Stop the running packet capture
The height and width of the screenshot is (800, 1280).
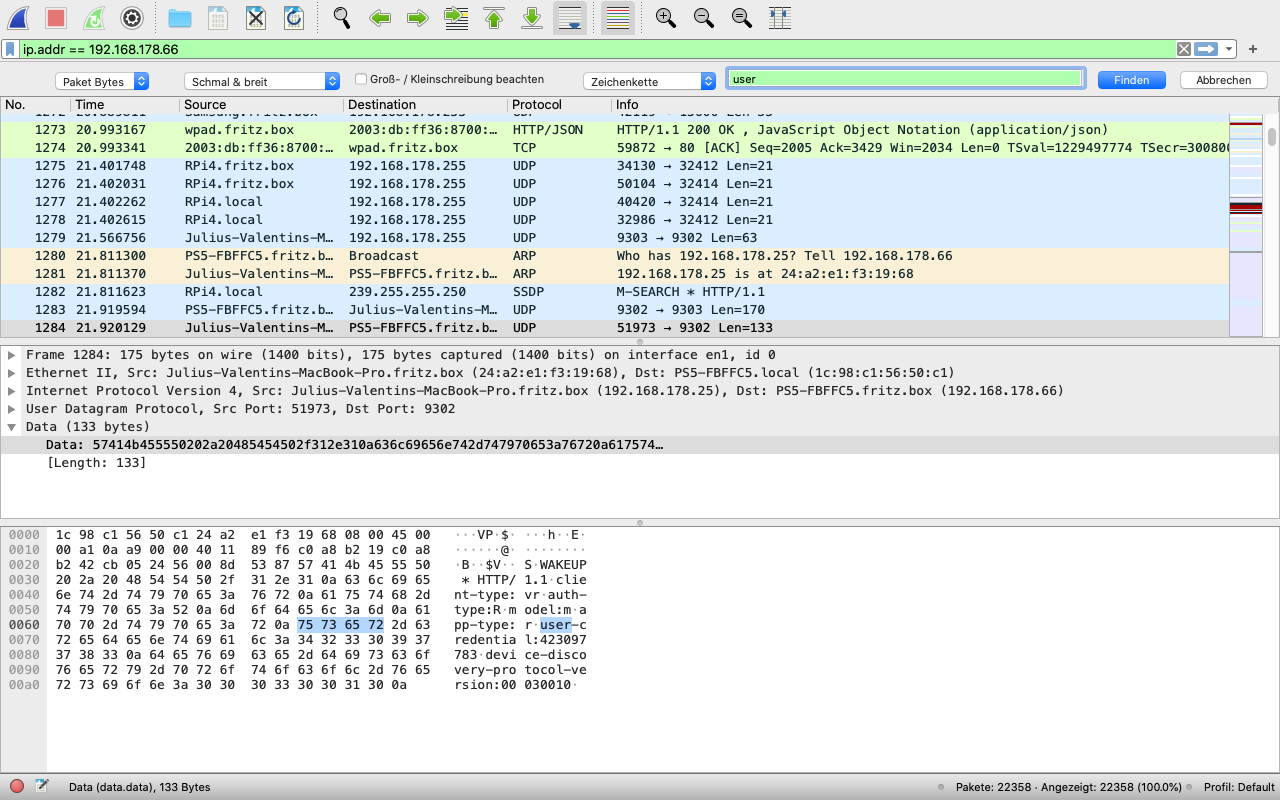coord(56,18)
